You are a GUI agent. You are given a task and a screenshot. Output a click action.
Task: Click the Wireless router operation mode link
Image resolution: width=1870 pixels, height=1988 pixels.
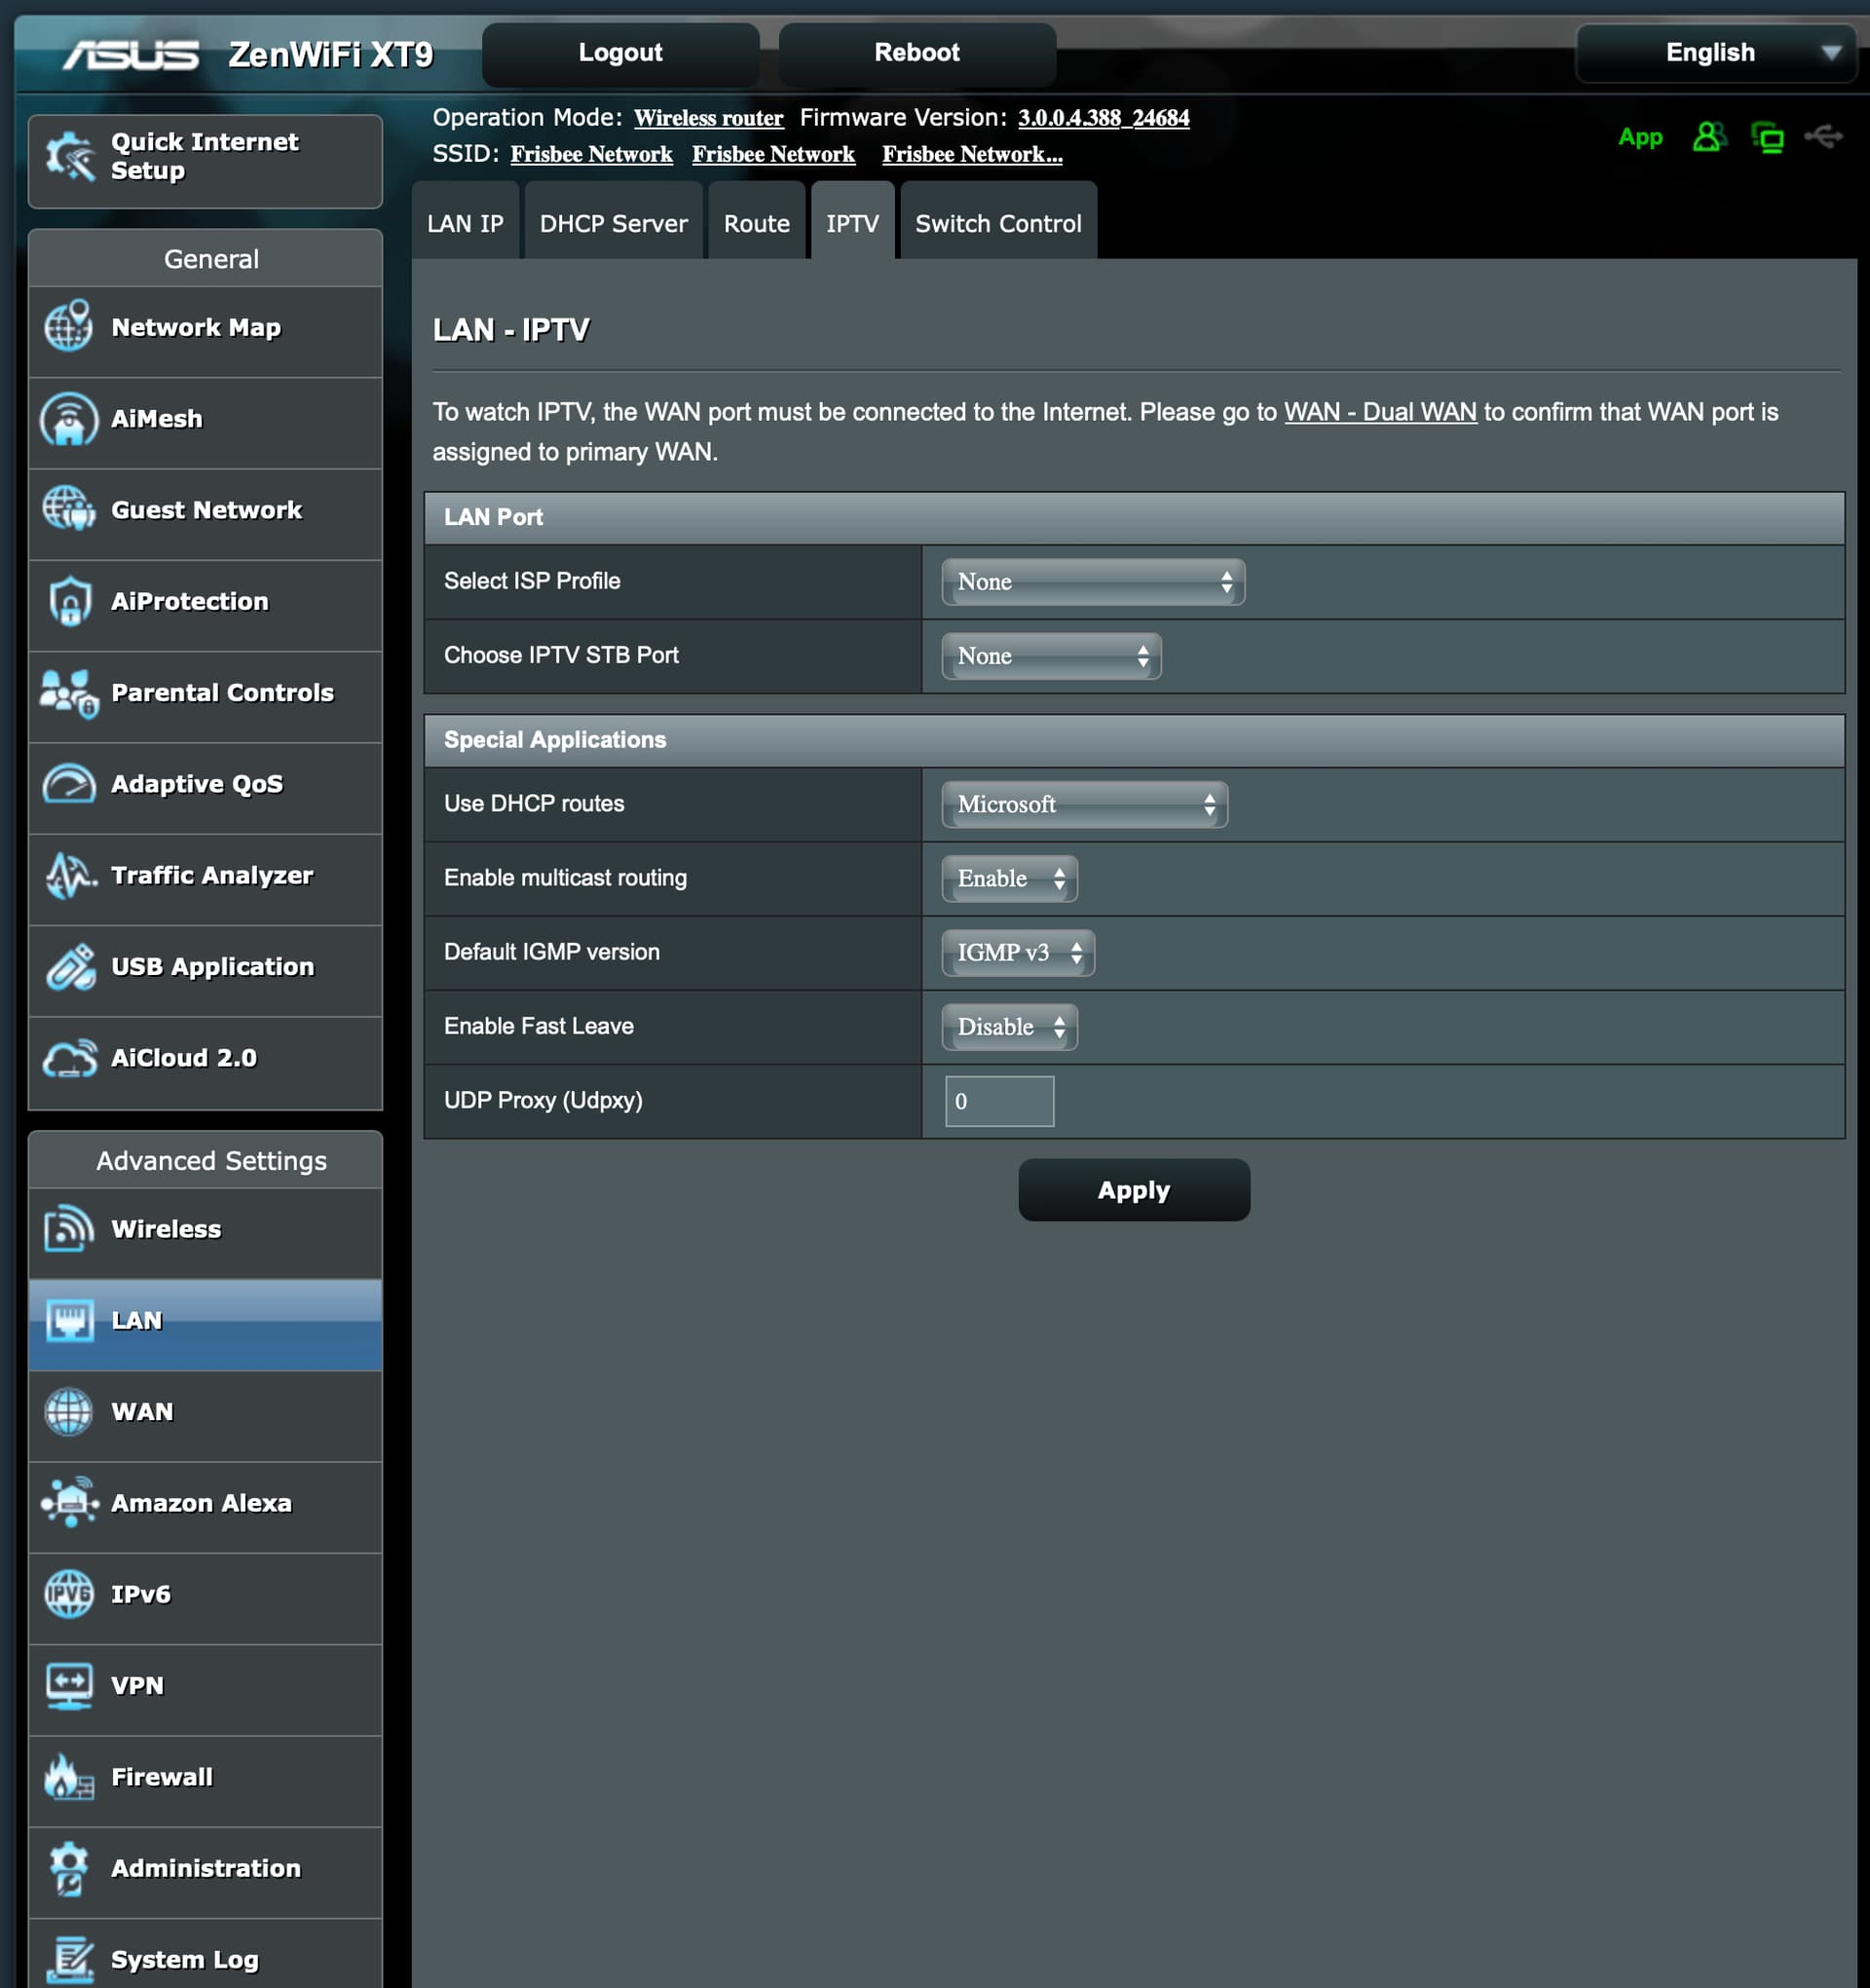tap(708, 118)
